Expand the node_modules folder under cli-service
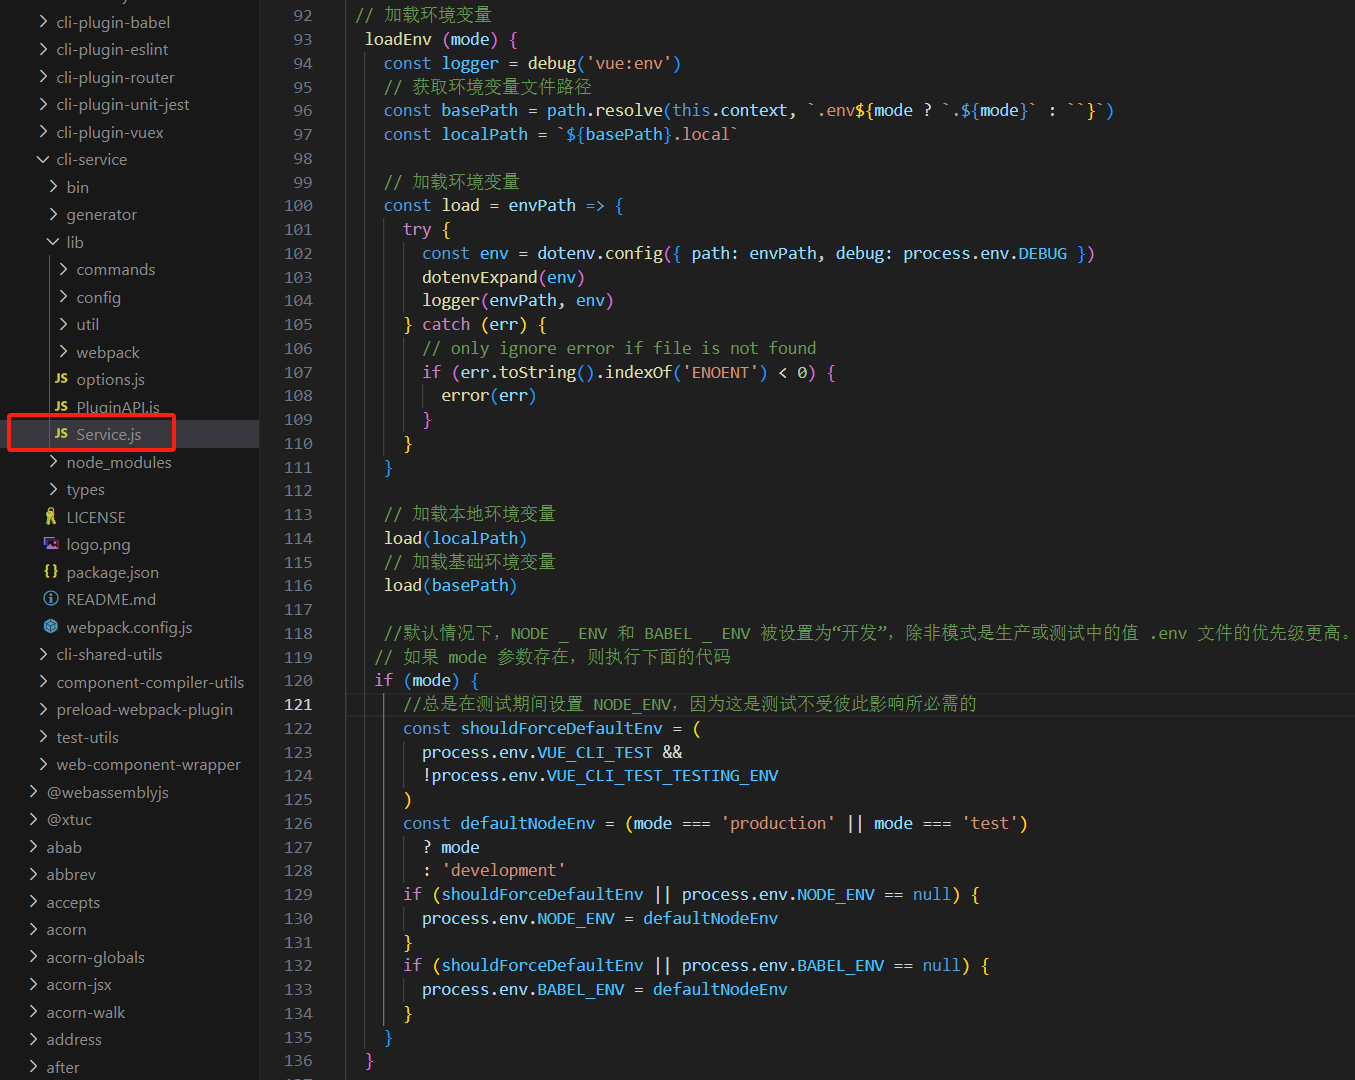 point(53,462)
